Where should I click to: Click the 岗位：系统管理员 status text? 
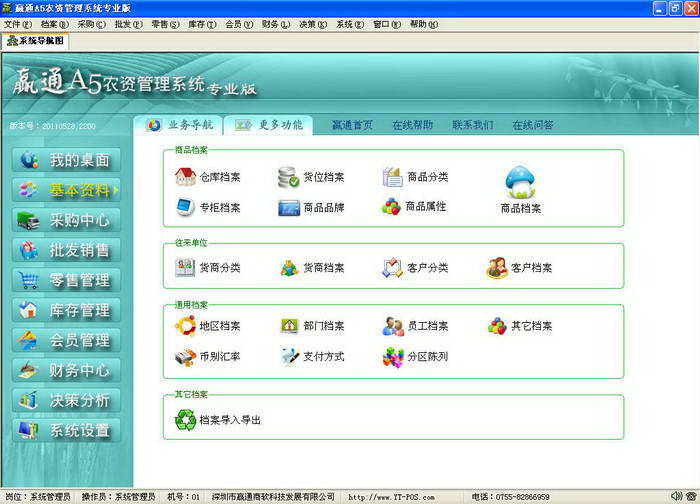[x=38, y=496]
